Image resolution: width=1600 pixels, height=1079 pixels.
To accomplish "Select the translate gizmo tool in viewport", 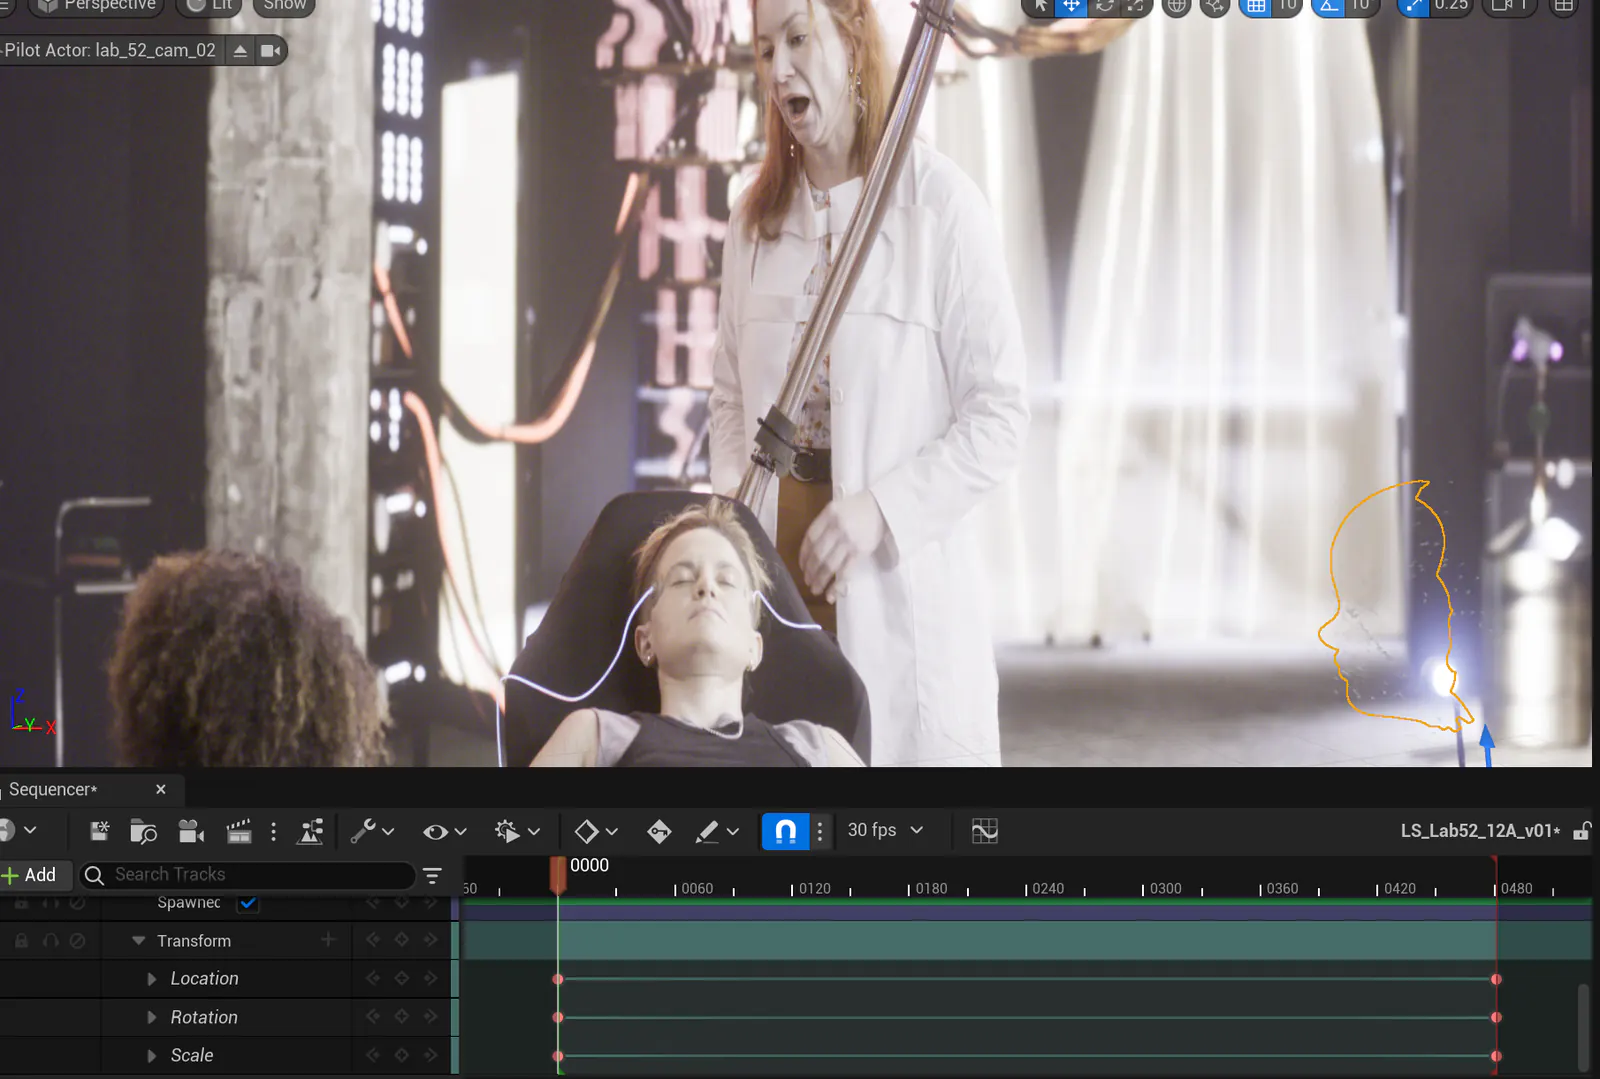I will (1071, 6).
